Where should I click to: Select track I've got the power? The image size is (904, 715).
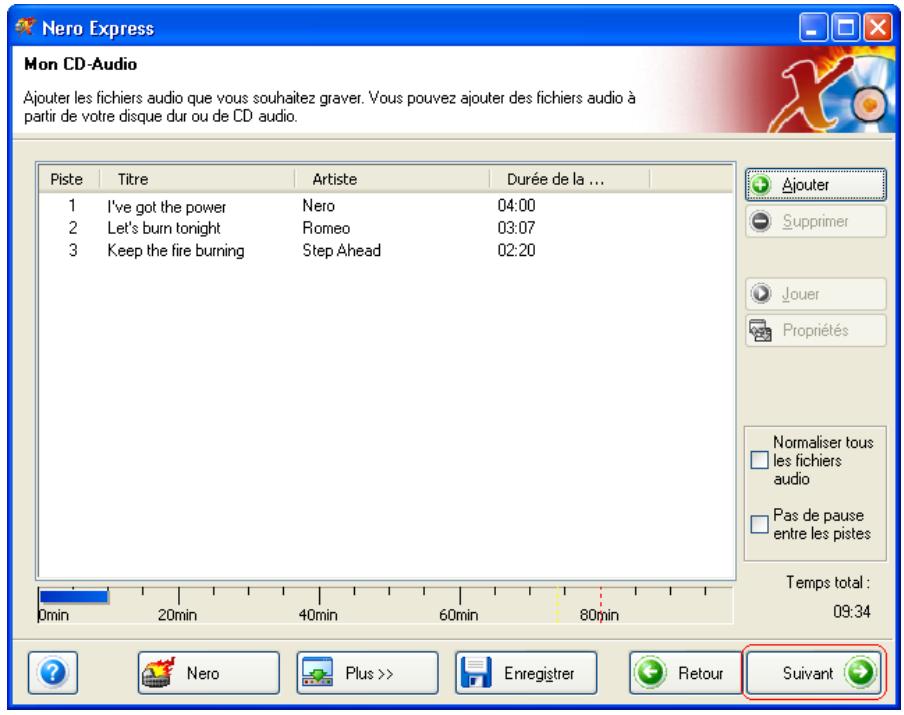[x=167, y=206]
